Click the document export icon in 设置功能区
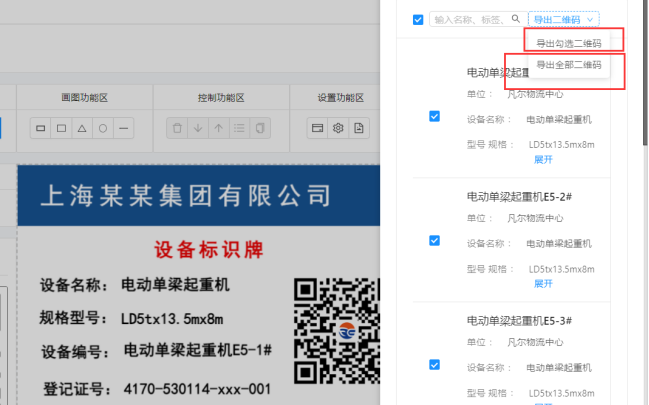 359,129
